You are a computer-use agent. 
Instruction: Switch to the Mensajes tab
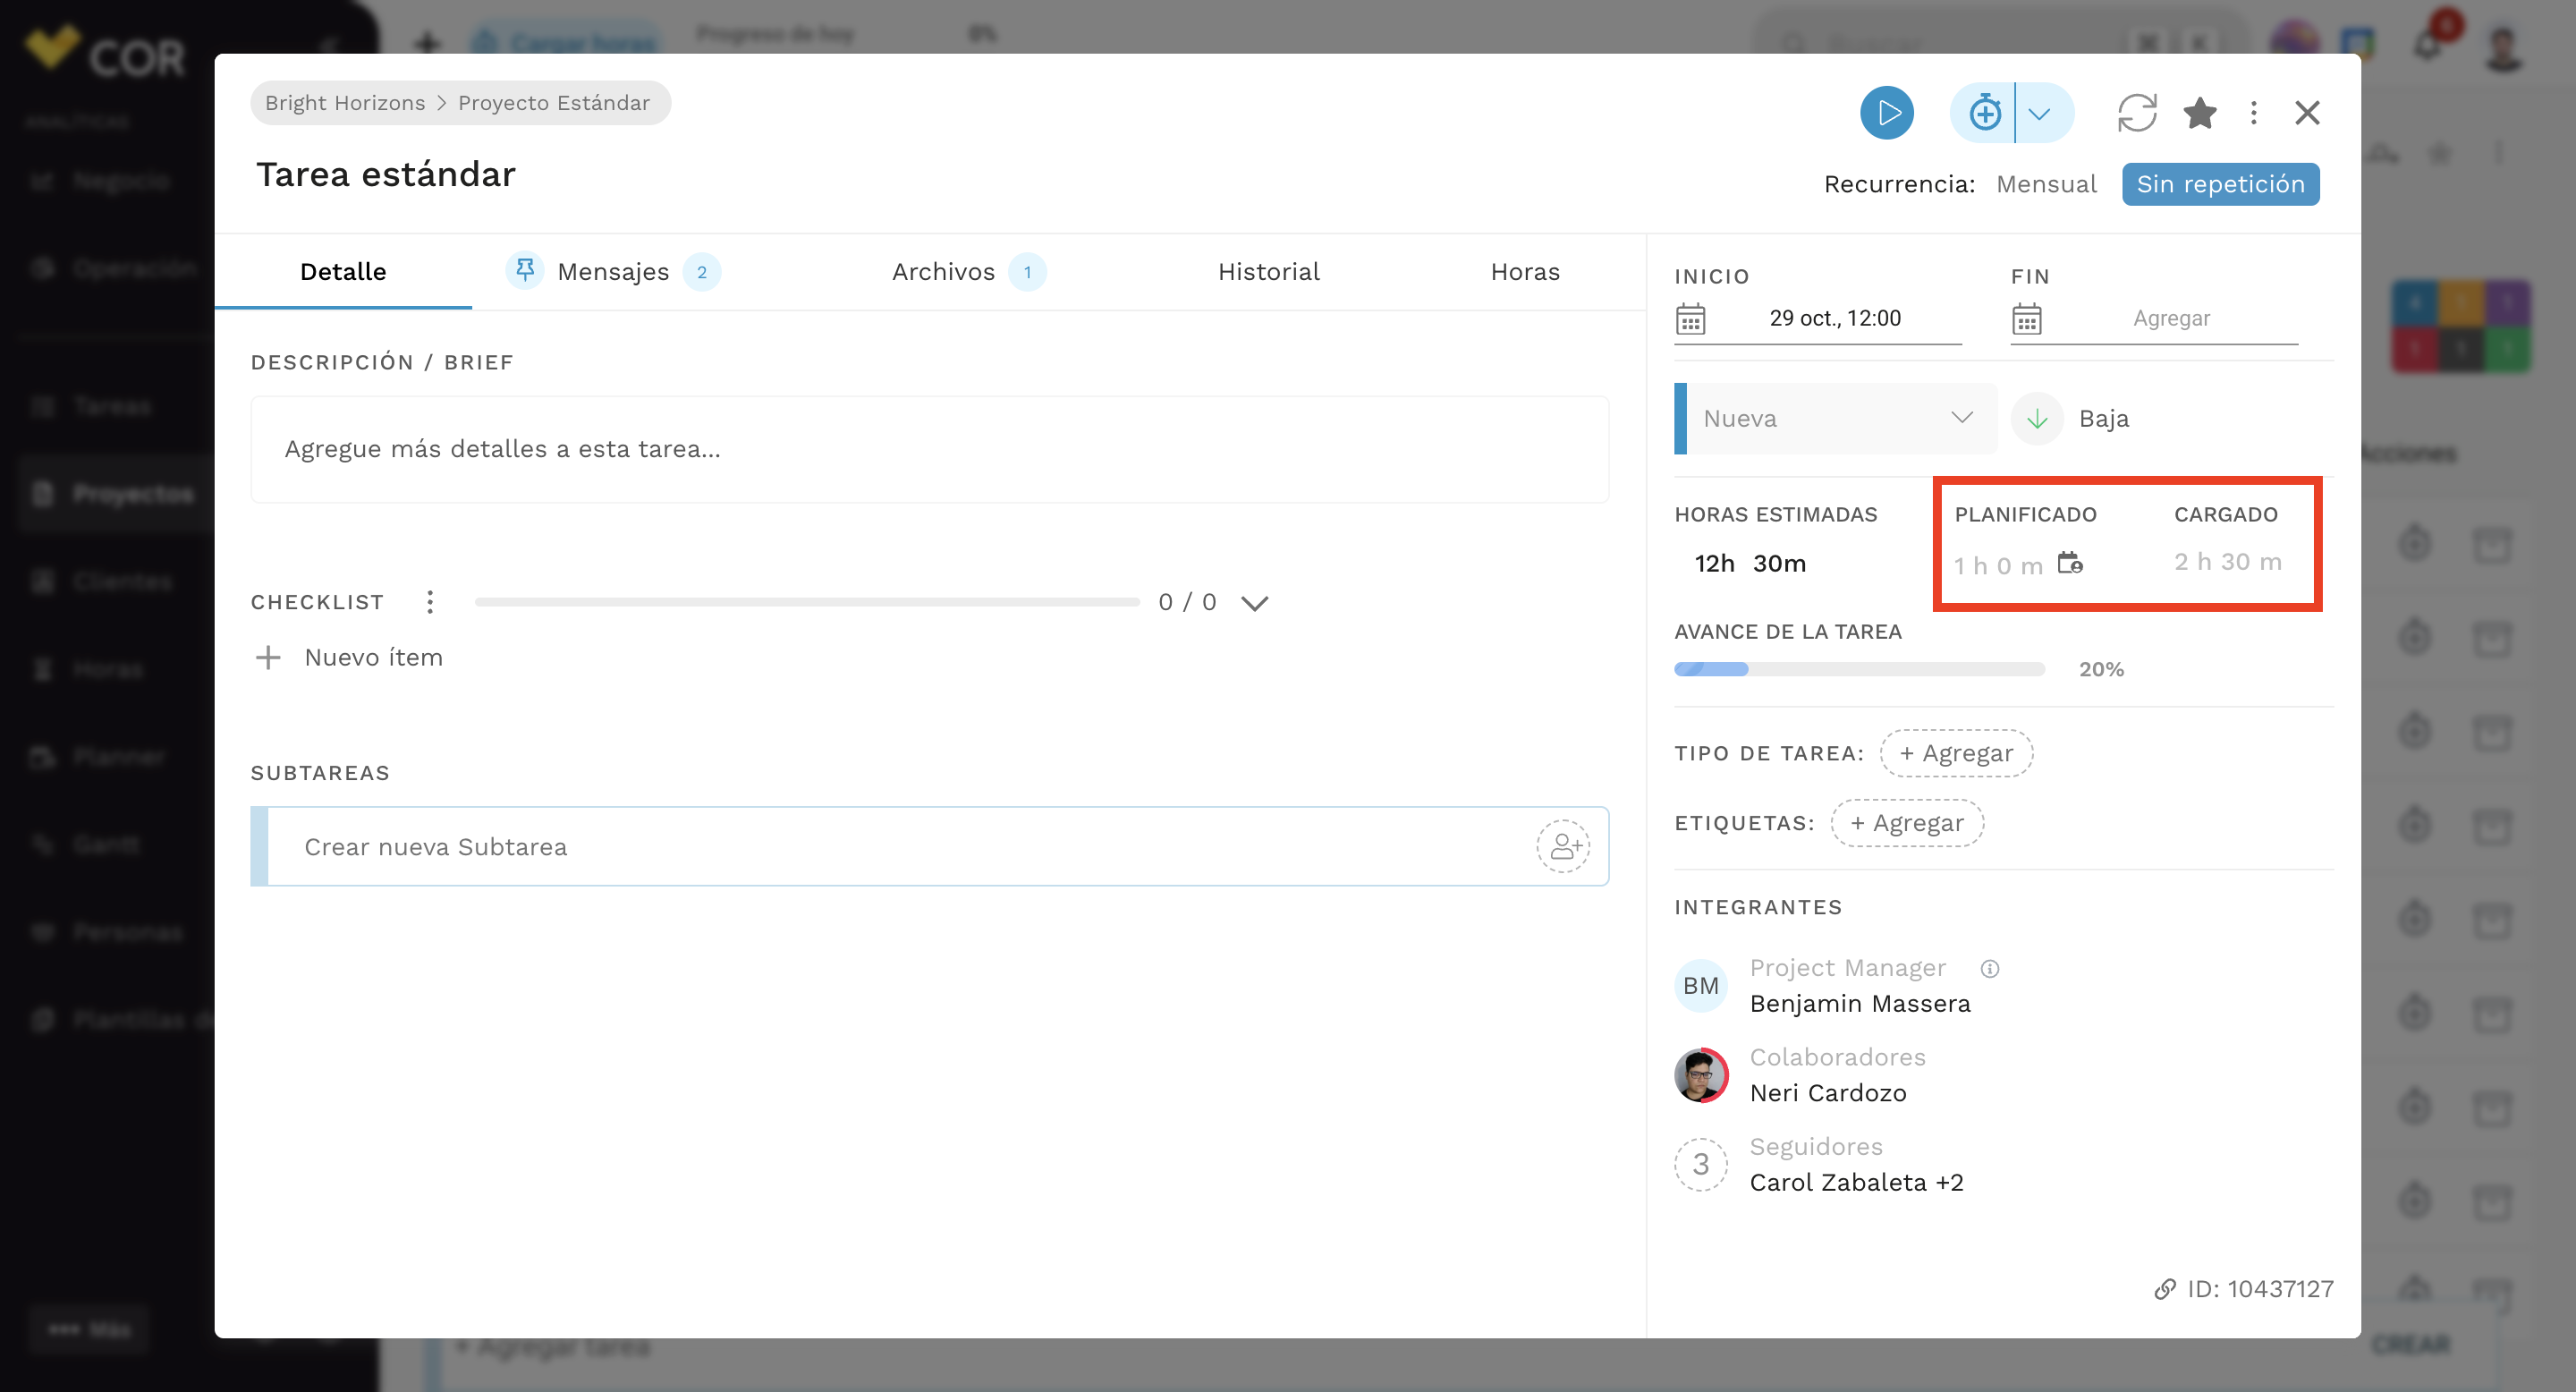tap(613, 272)
